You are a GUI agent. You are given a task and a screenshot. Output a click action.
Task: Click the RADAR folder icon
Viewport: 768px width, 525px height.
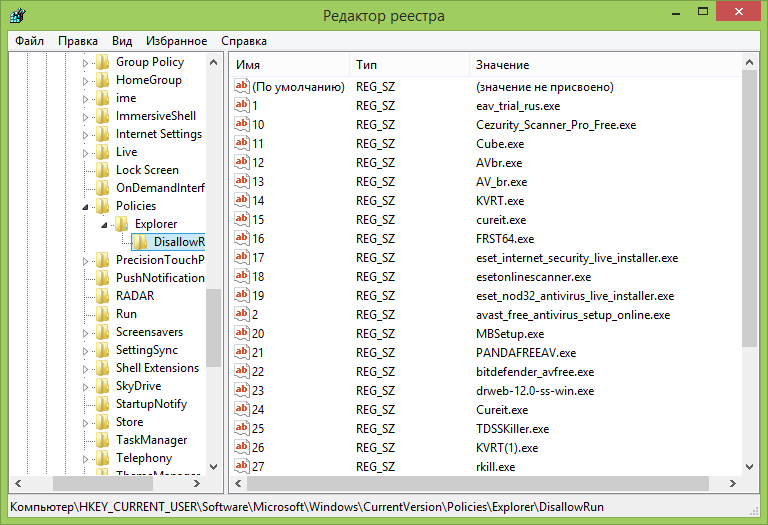pos(103,296)
